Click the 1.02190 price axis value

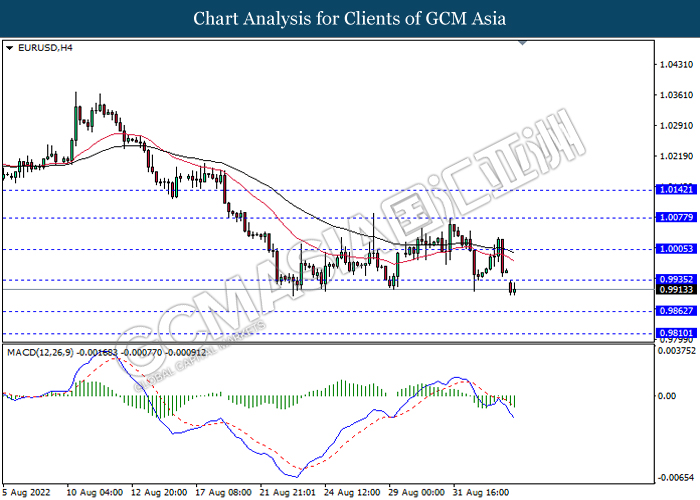676,156
